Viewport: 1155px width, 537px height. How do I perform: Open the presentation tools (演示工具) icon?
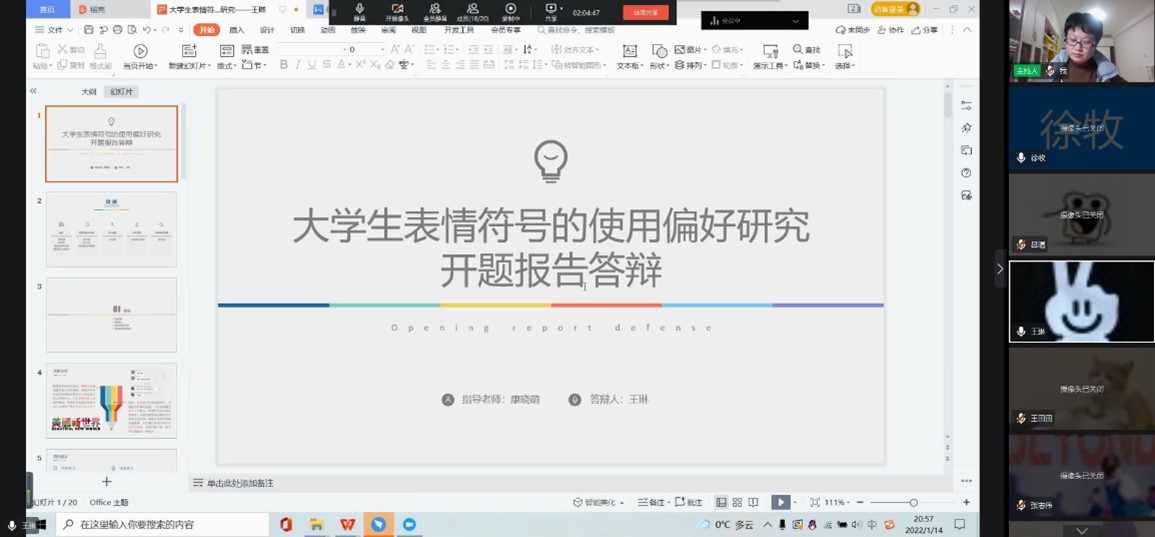click(x=769, y=51)
